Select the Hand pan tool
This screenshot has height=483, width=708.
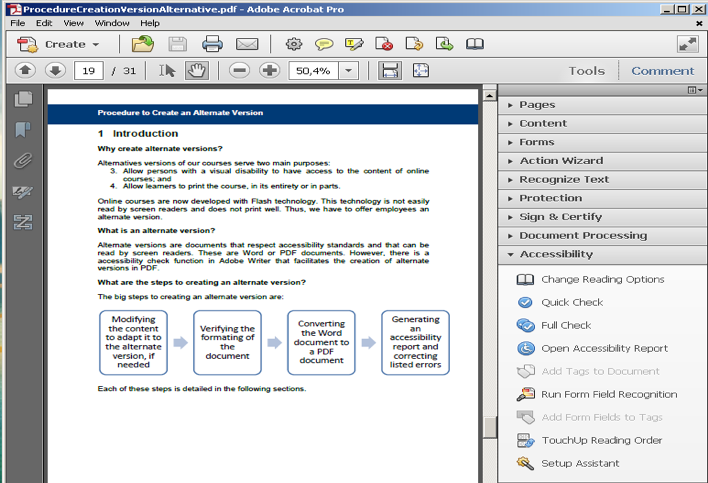tap(197, 70)
